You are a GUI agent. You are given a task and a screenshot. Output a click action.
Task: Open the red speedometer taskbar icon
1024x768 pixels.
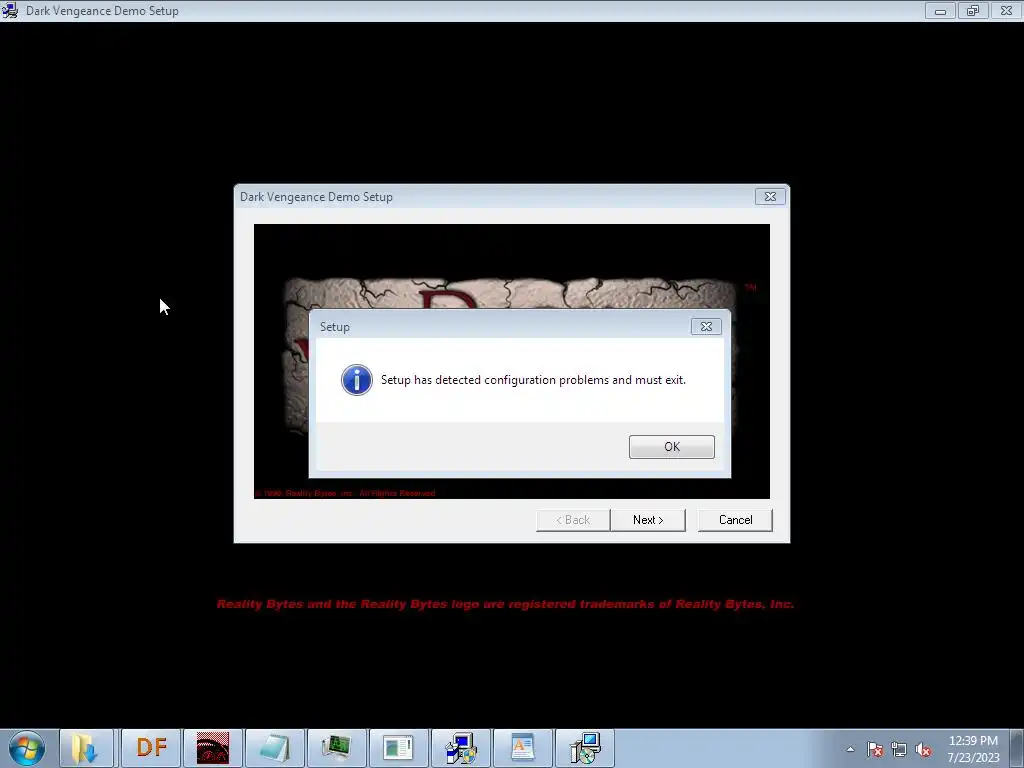(213, 748)
